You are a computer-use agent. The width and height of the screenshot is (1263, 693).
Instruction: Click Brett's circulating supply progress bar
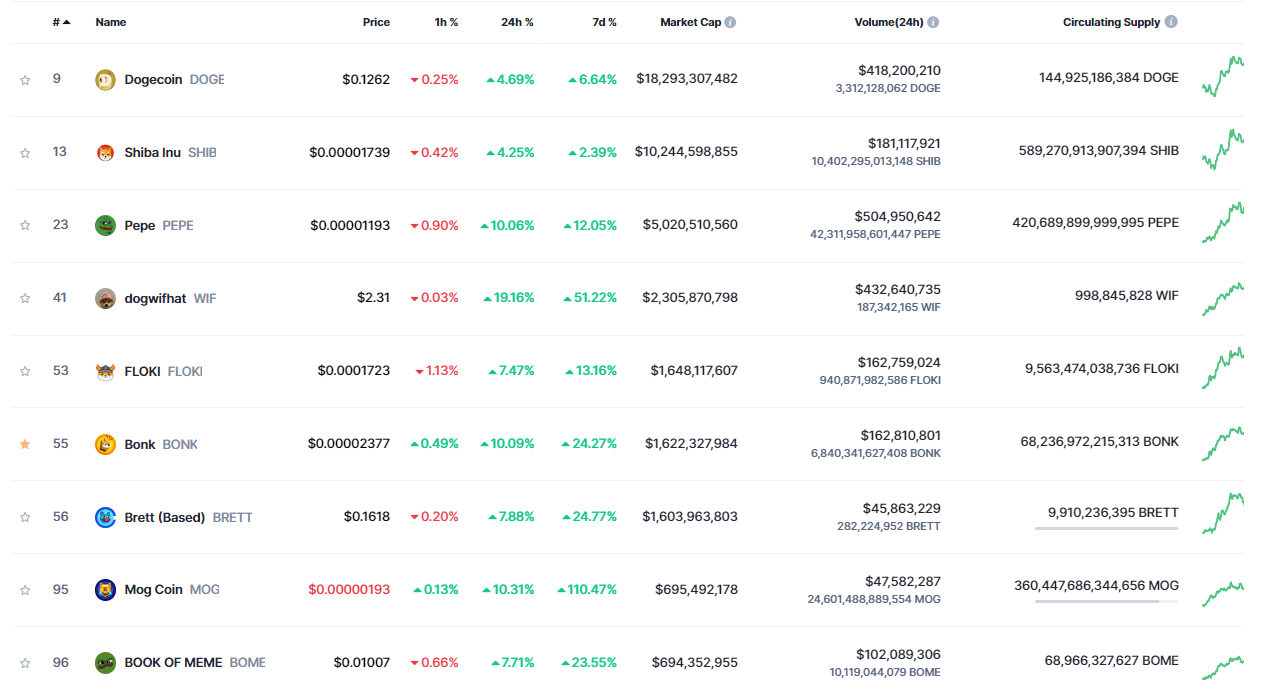1106,528
